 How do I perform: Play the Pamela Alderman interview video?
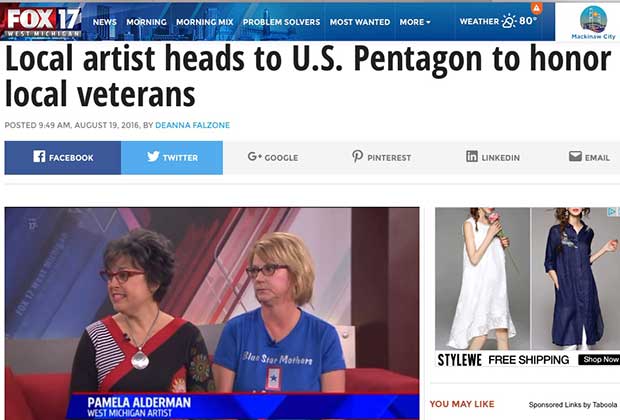coord(212,313)
